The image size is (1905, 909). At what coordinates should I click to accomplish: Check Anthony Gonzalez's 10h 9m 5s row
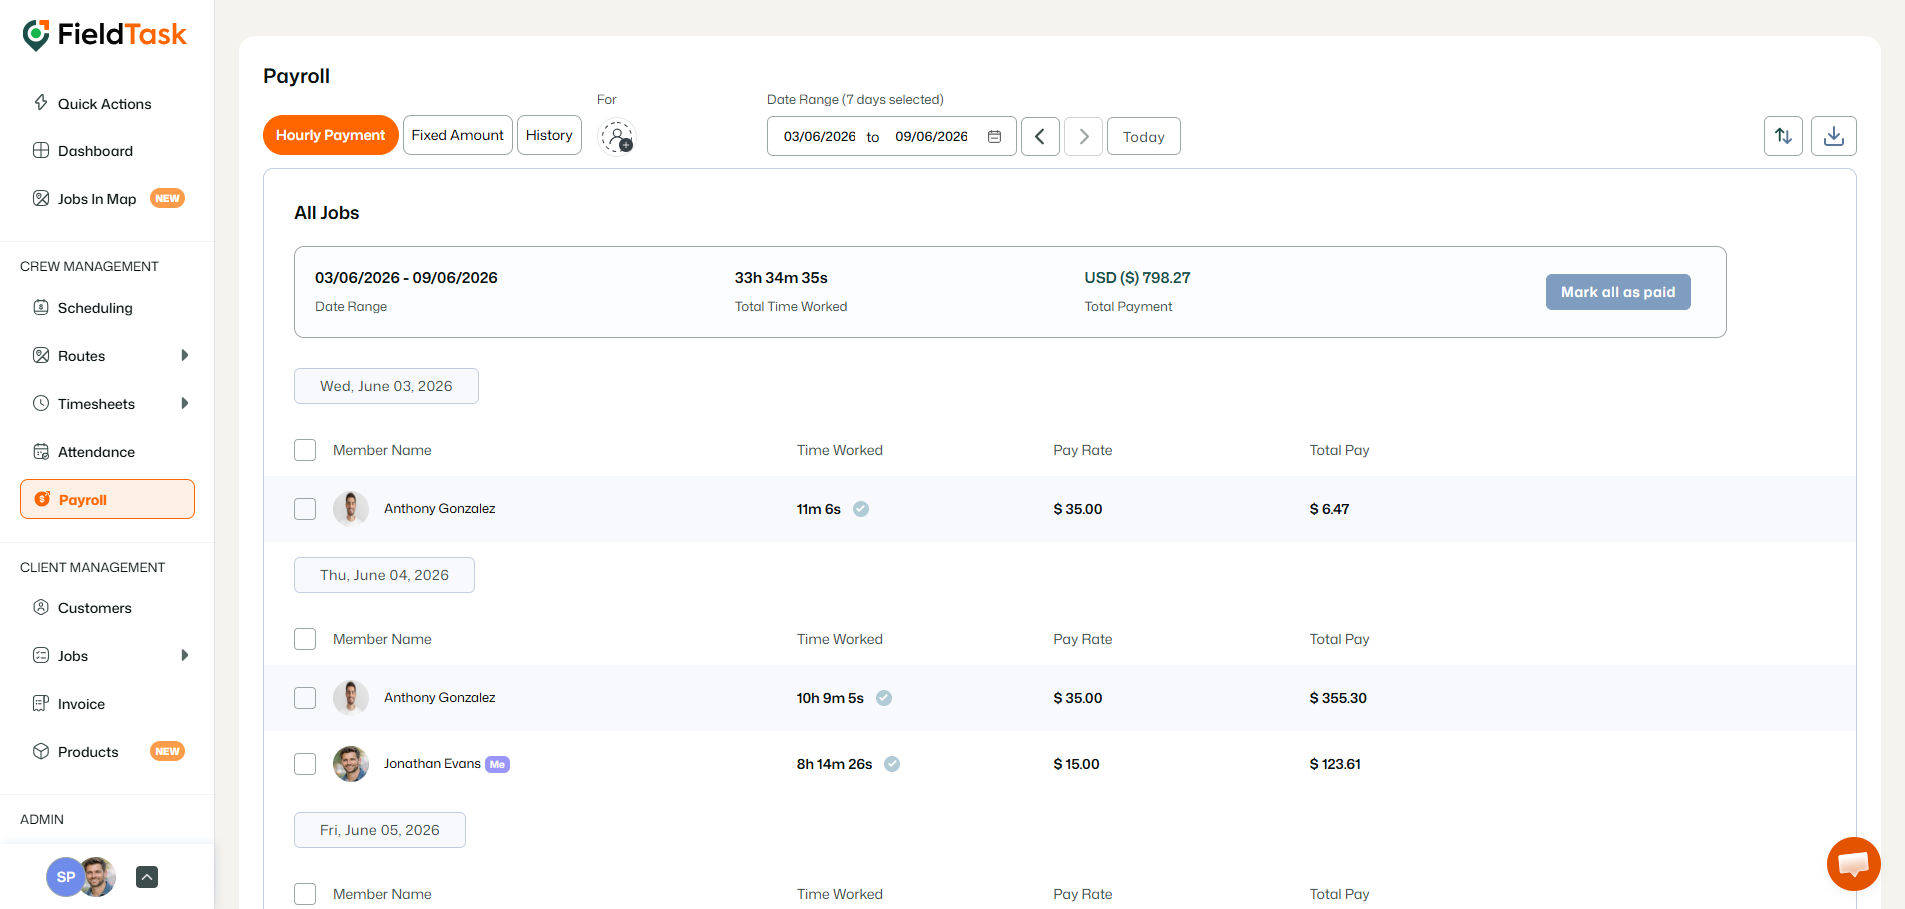(305, 698)
